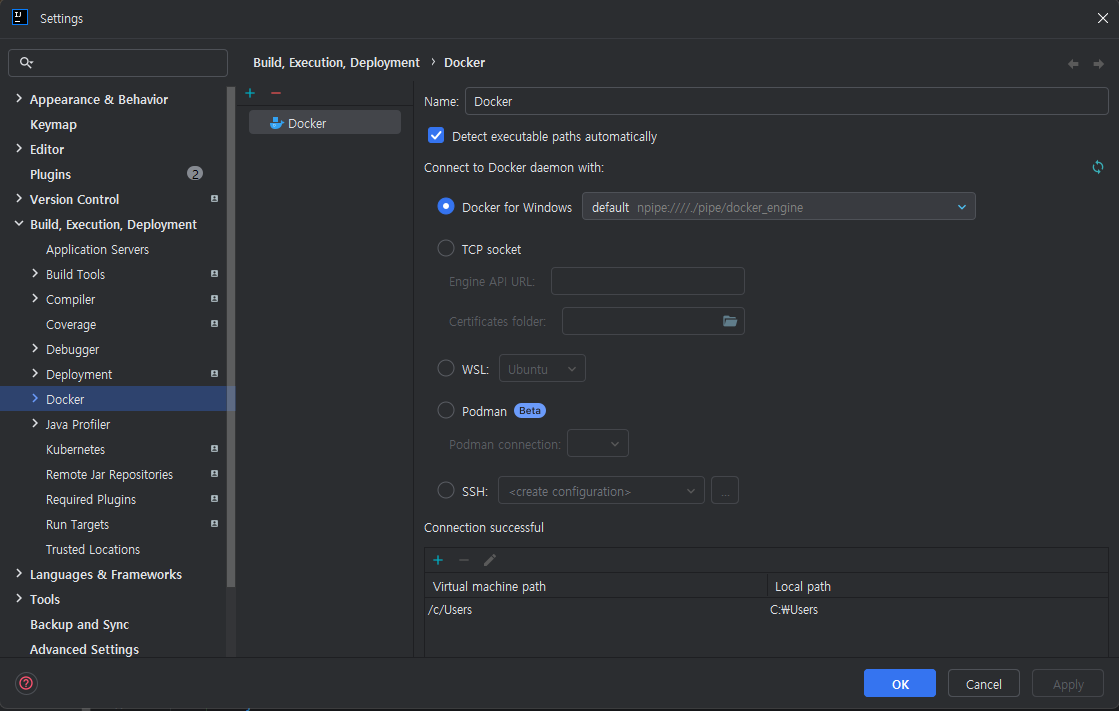Close the Settings dialog window

tap(1103, 18)
